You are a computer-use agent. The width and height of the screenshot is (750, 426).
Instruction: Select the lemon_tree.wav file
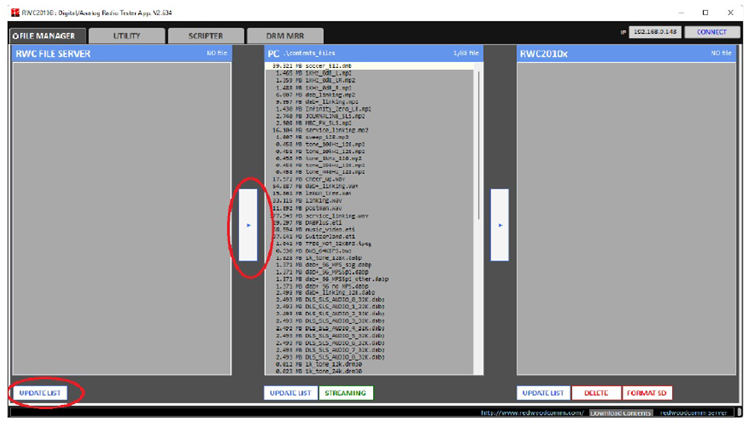pos(369,194)
